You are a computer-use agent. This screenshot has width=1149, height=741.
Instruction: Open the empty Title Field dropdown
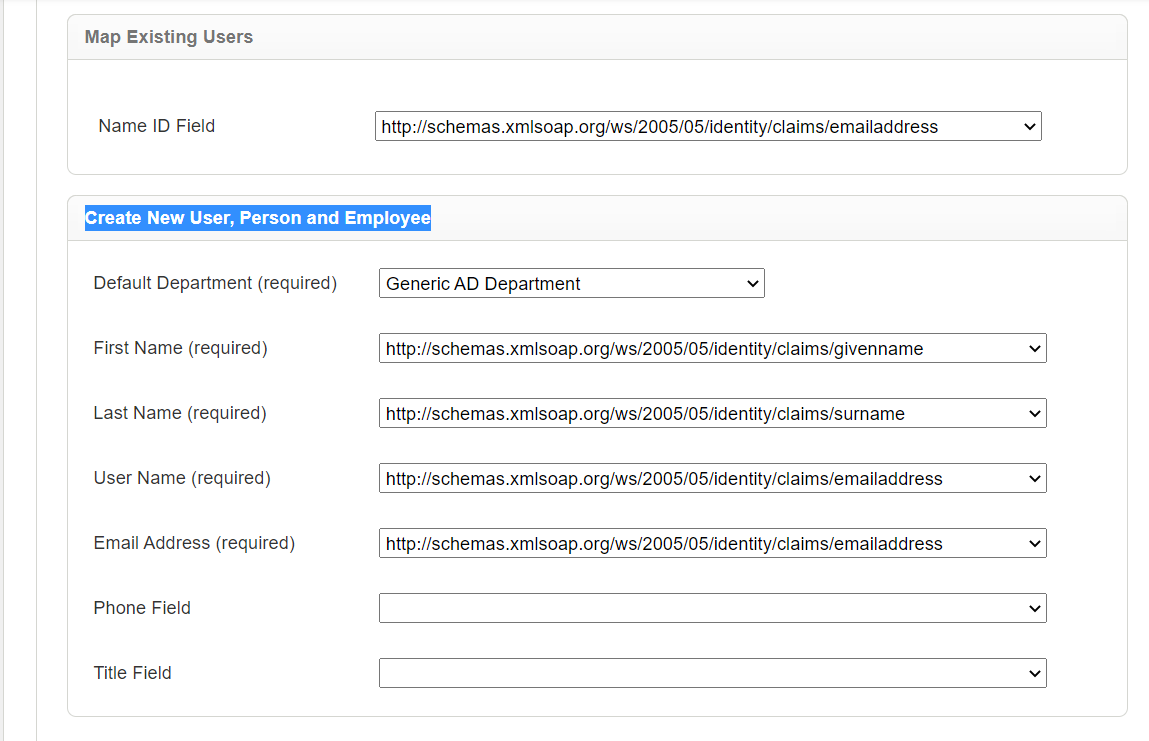point(712,673)
